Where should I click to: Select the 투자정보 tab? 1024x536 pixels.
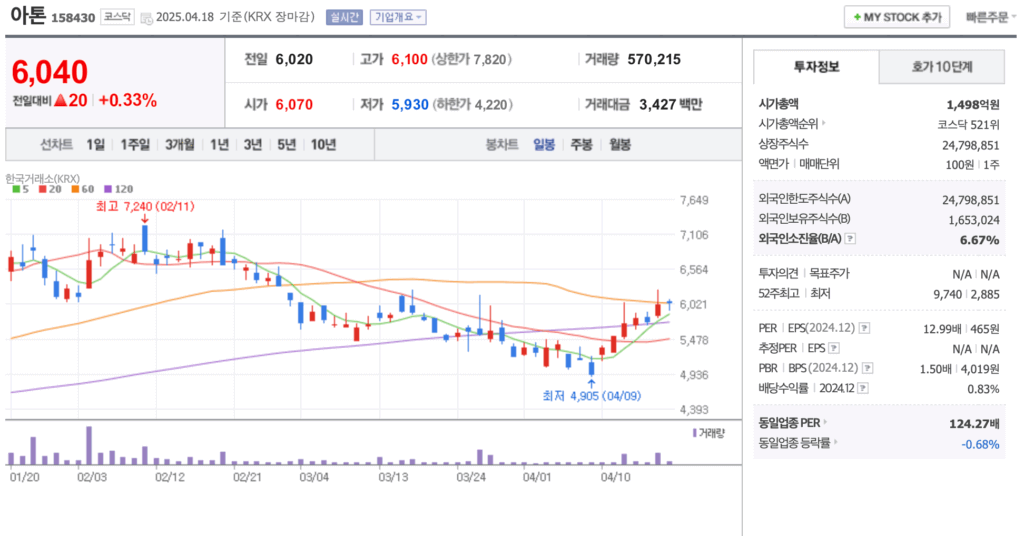tap(816, 67)
